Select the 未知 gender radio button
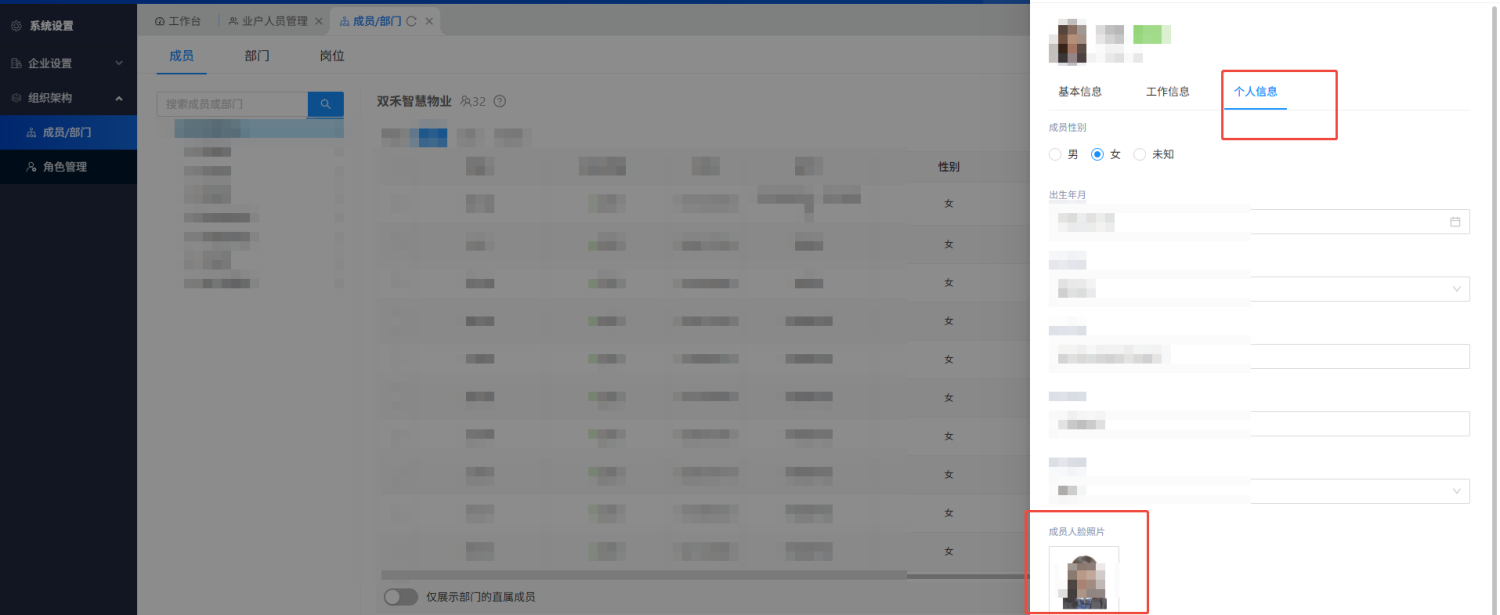Image resolution: width=1500 pixels, height=615 pixels. pos(1139,155)
